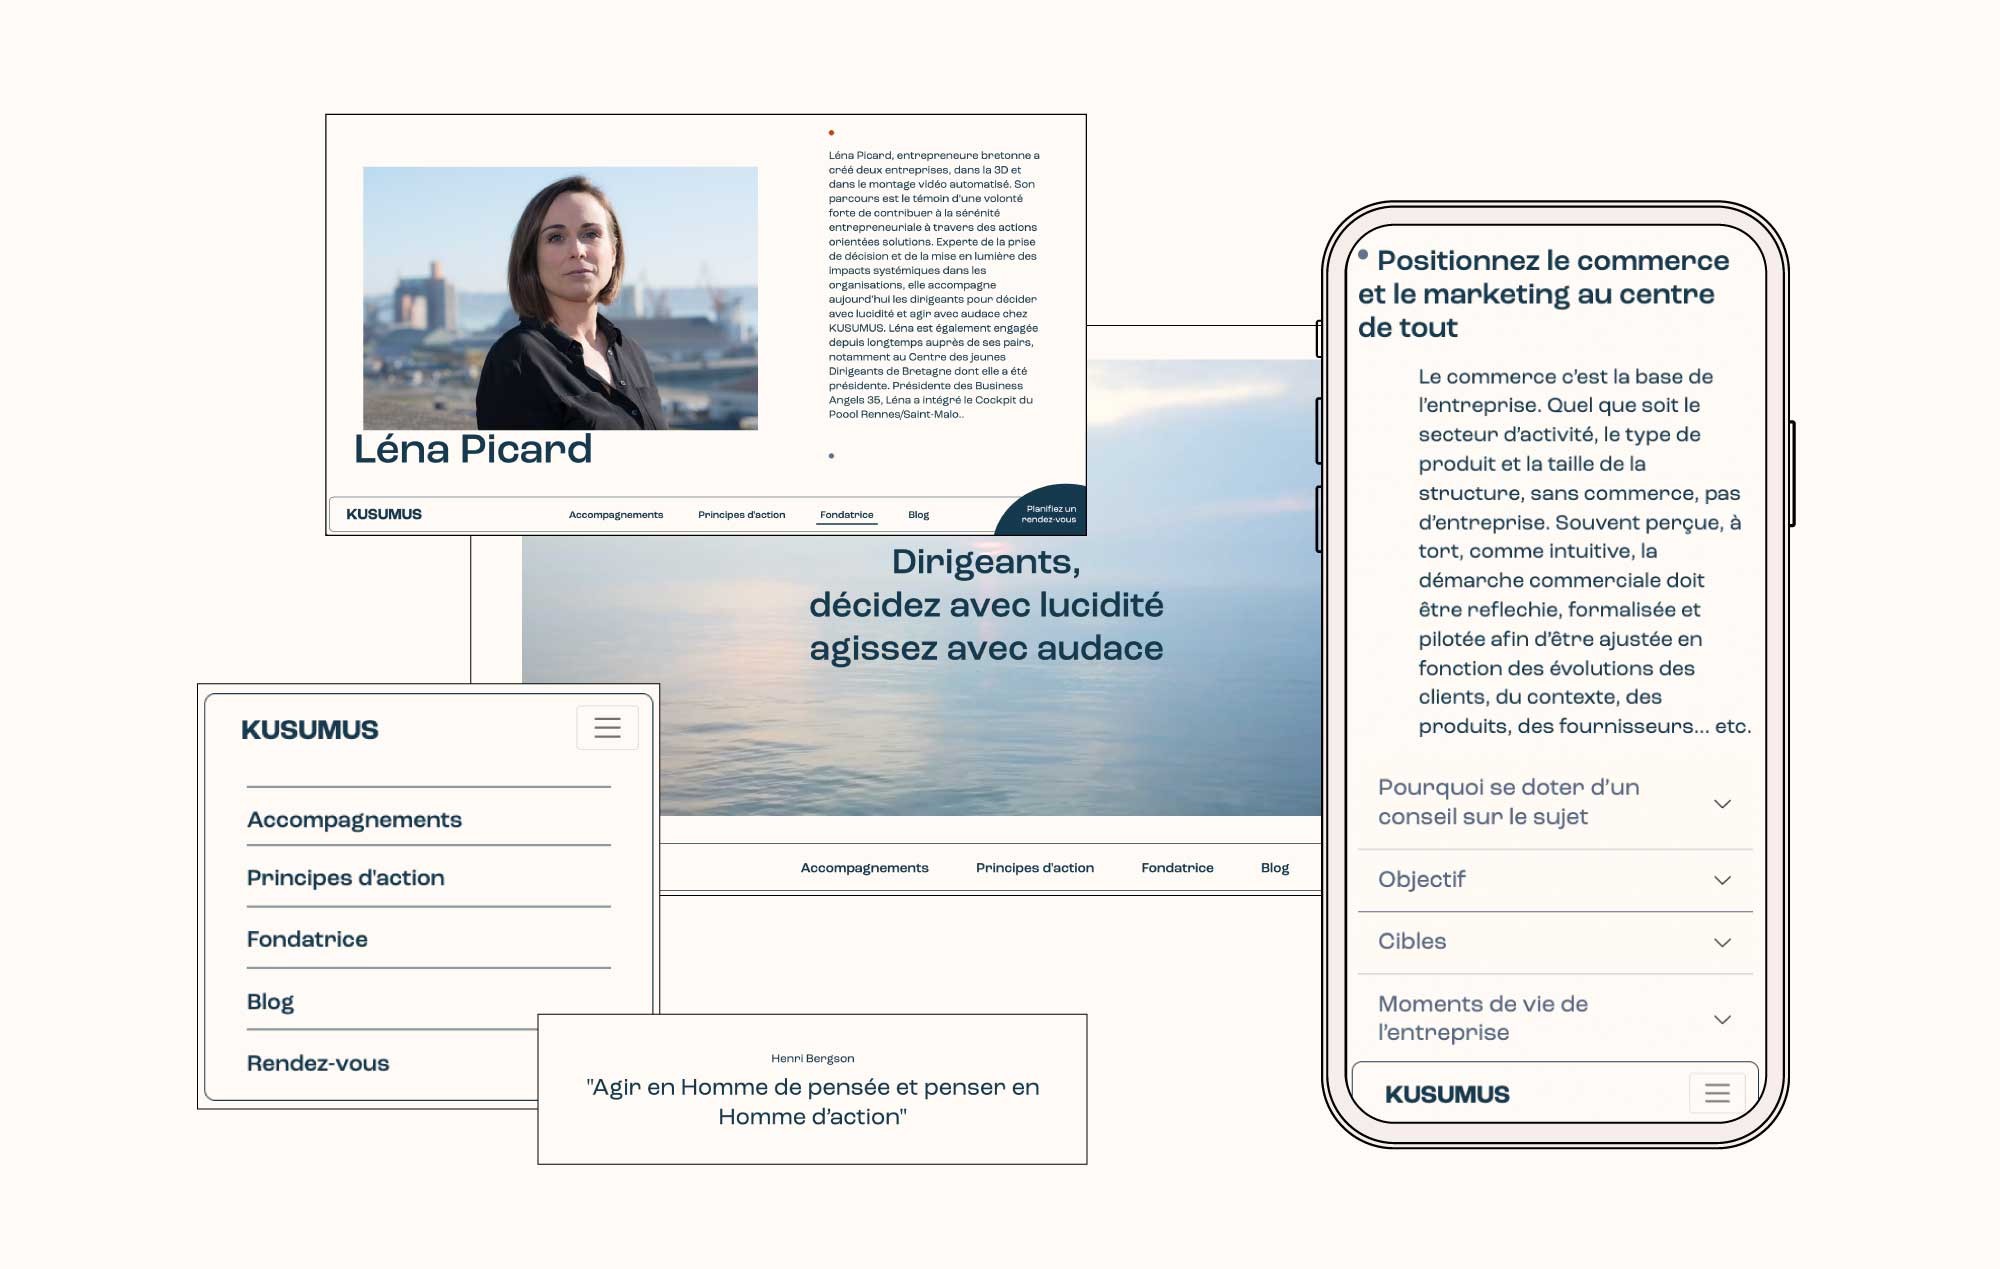Open Accompagnements in the mobile menu panel

coord(354,820)
